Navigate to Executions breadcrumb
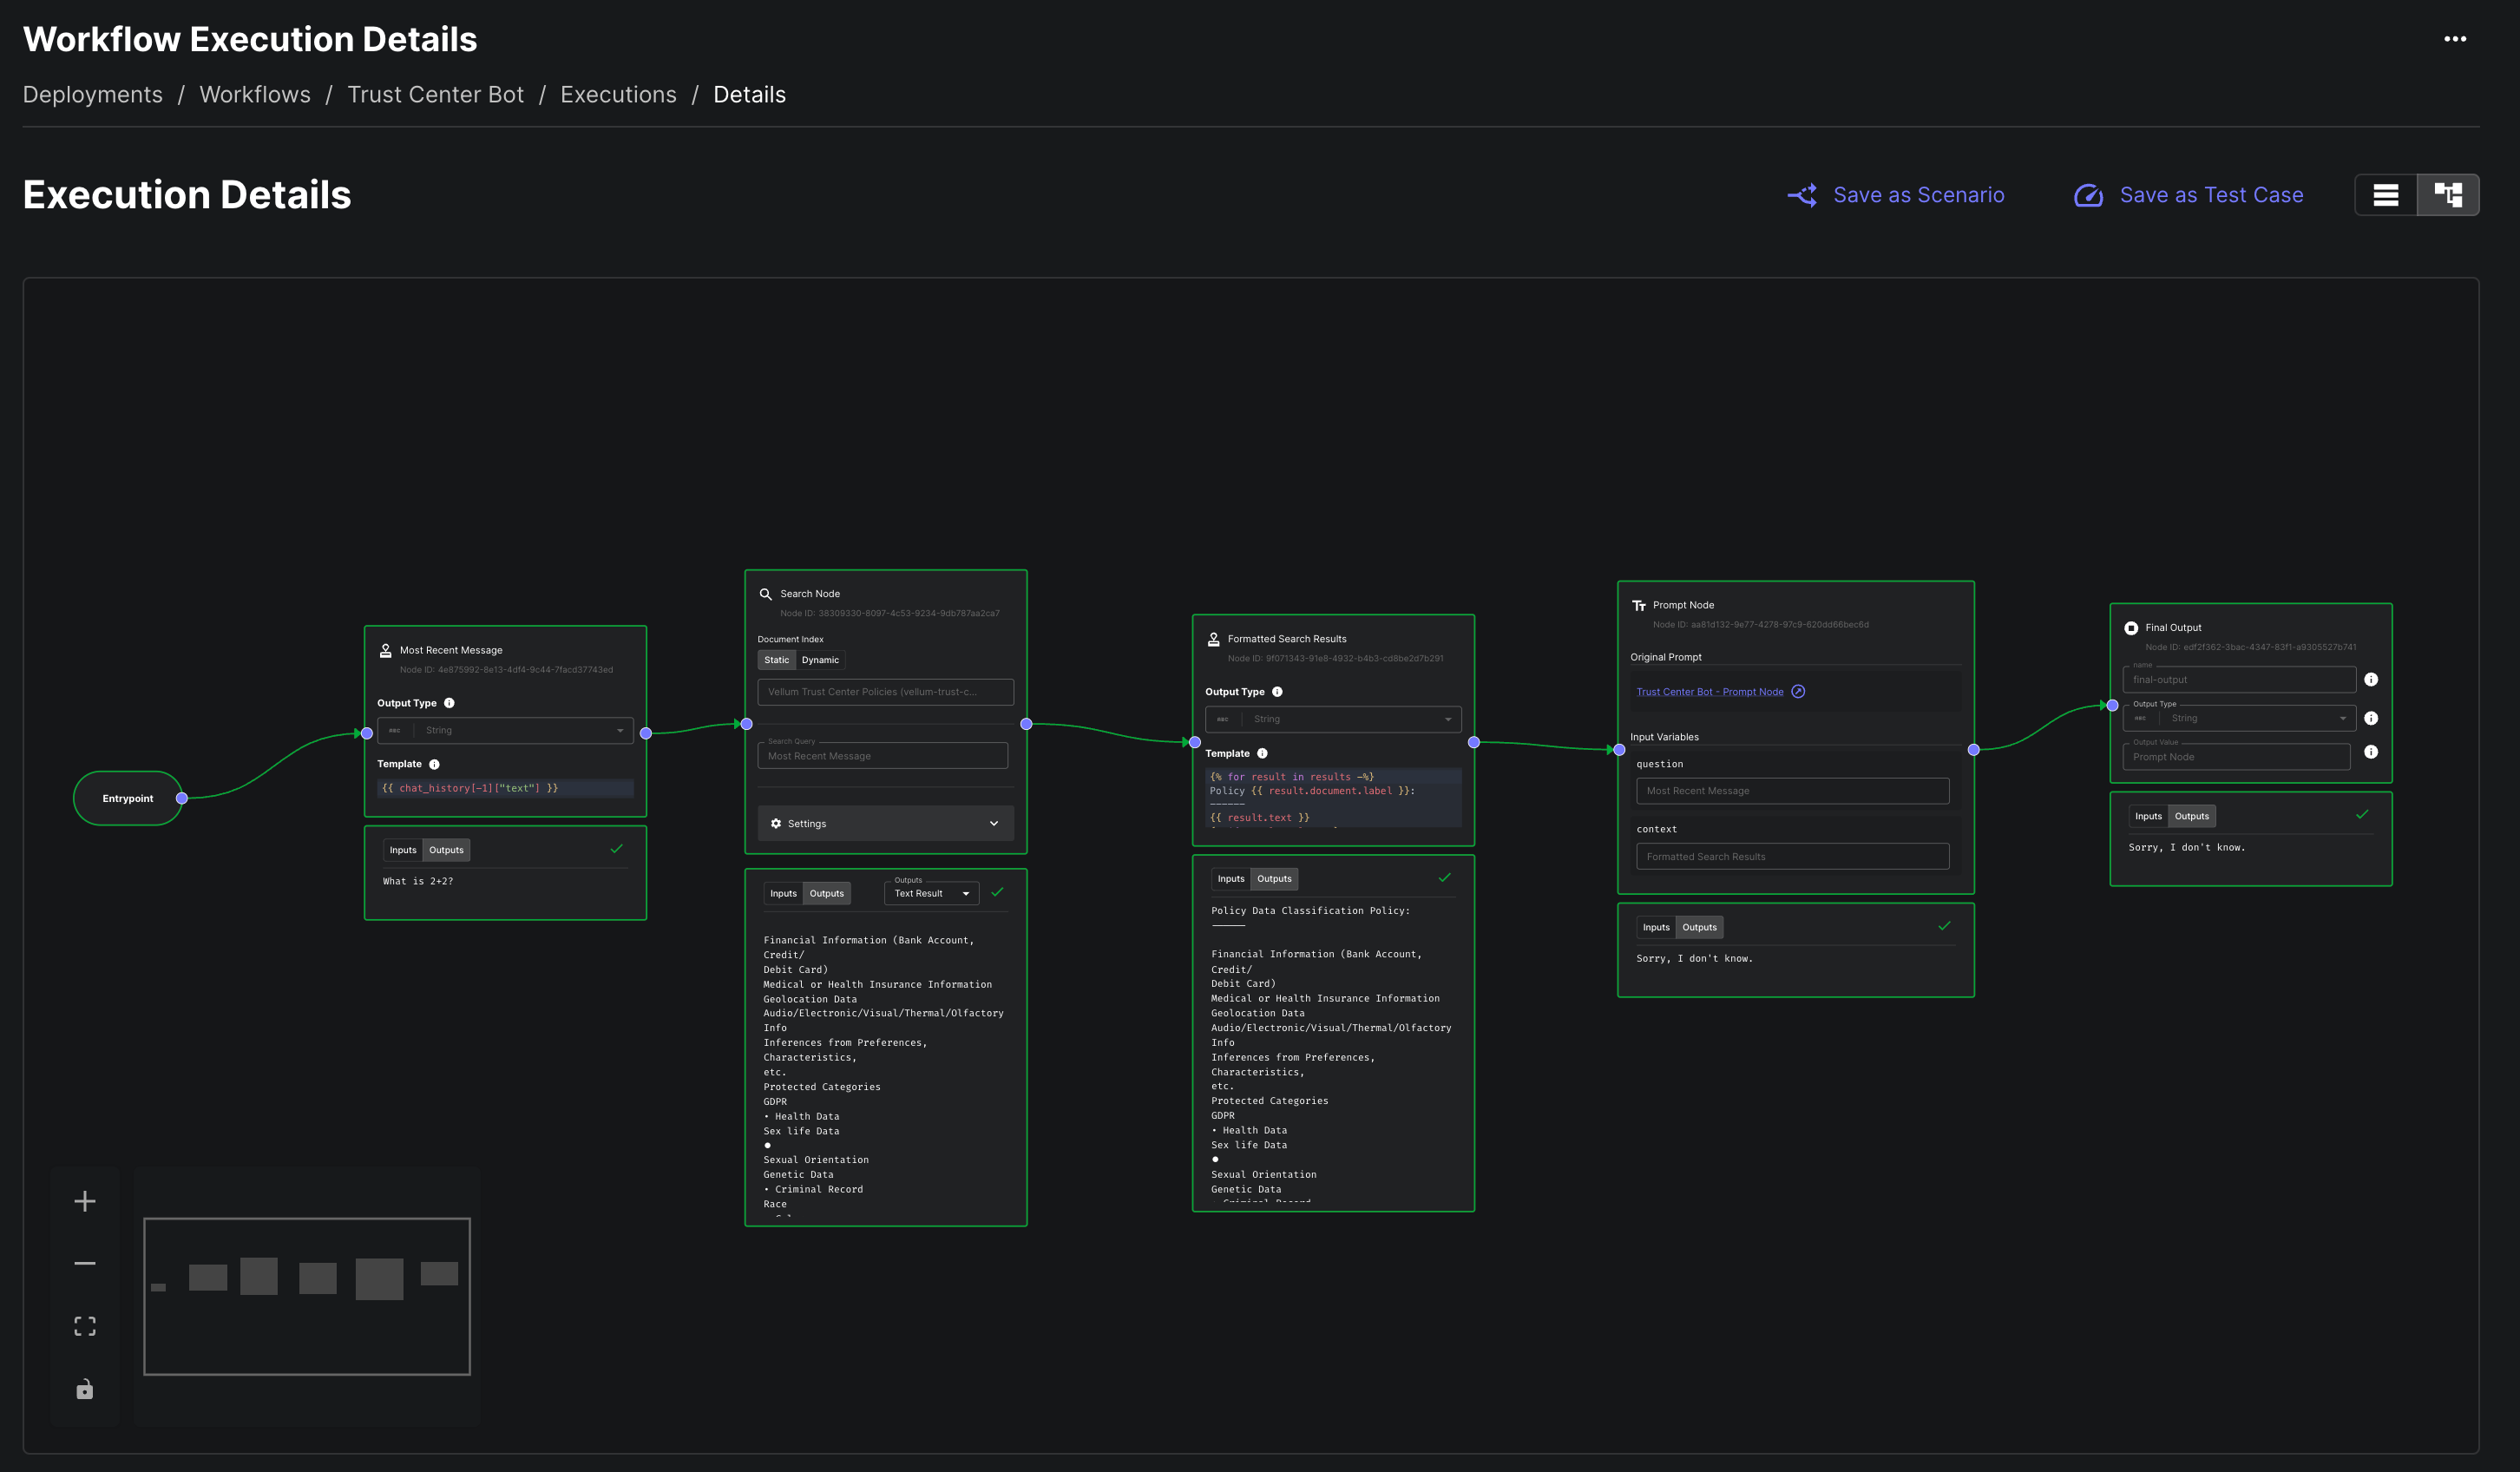This screenshot has height=1472, width=2520. coord(618,94)
